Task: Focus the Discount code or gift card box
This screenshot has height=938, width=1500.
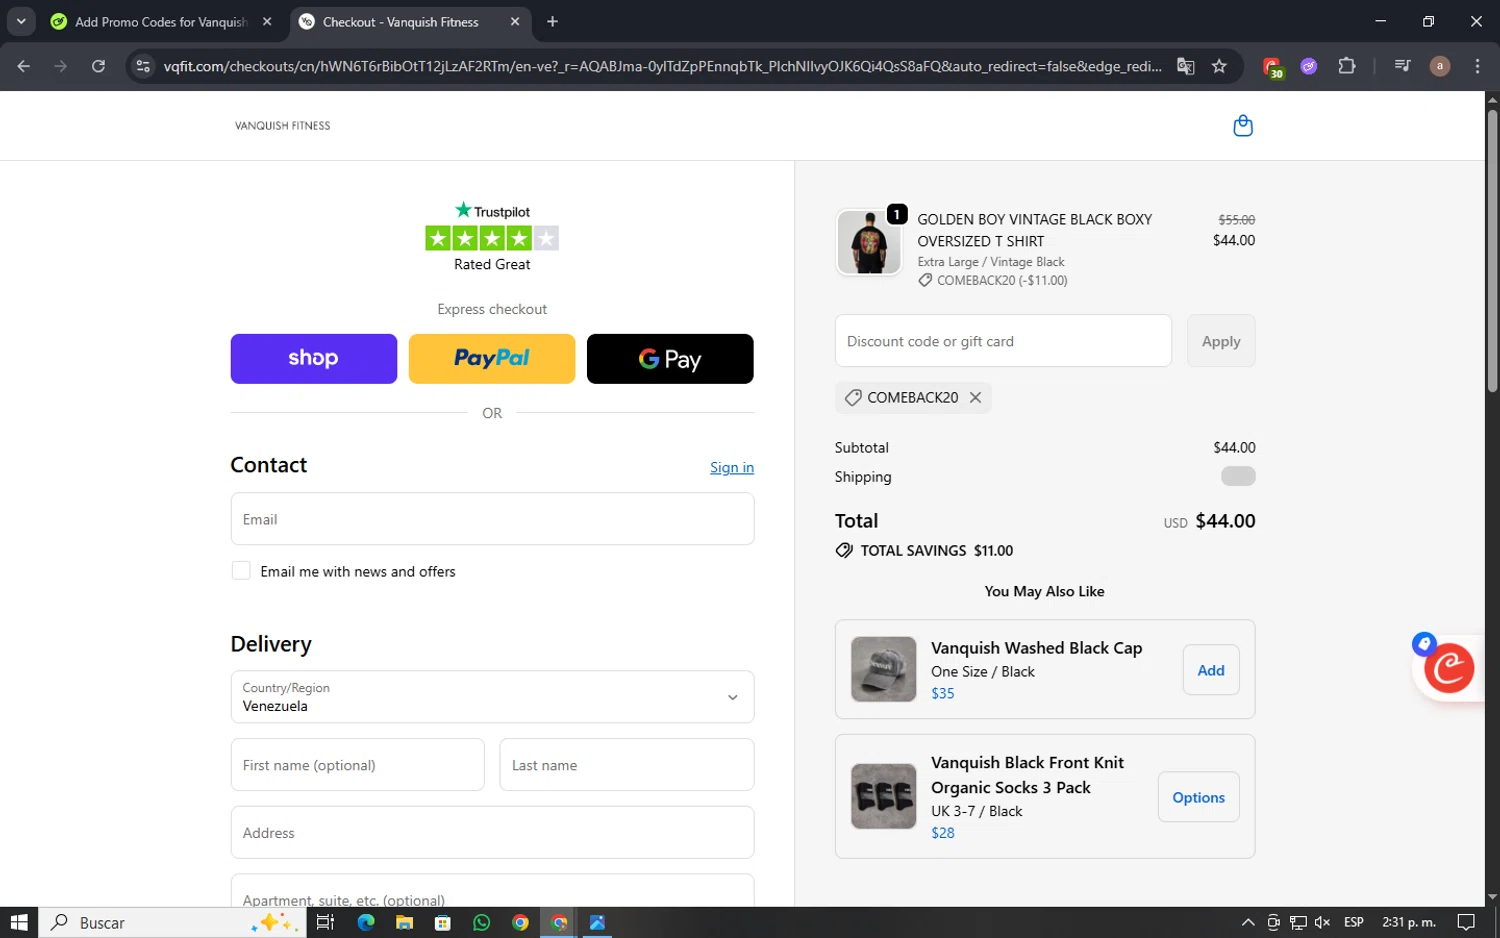Action: [1003, 341]
